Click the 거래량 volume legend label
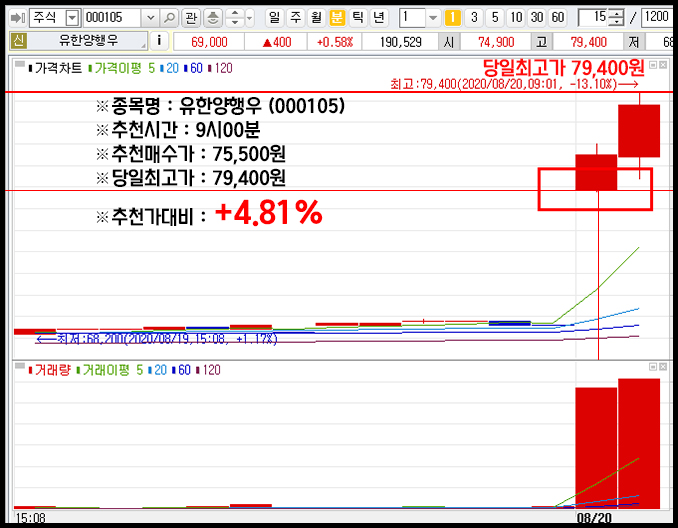Viewport: 678px width, 528px height. [49, 370]
